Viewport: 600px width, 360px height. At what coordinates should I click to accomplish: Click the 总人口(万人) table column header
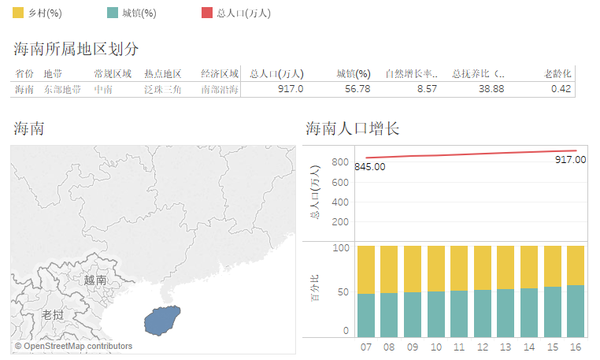coord(277,73)
